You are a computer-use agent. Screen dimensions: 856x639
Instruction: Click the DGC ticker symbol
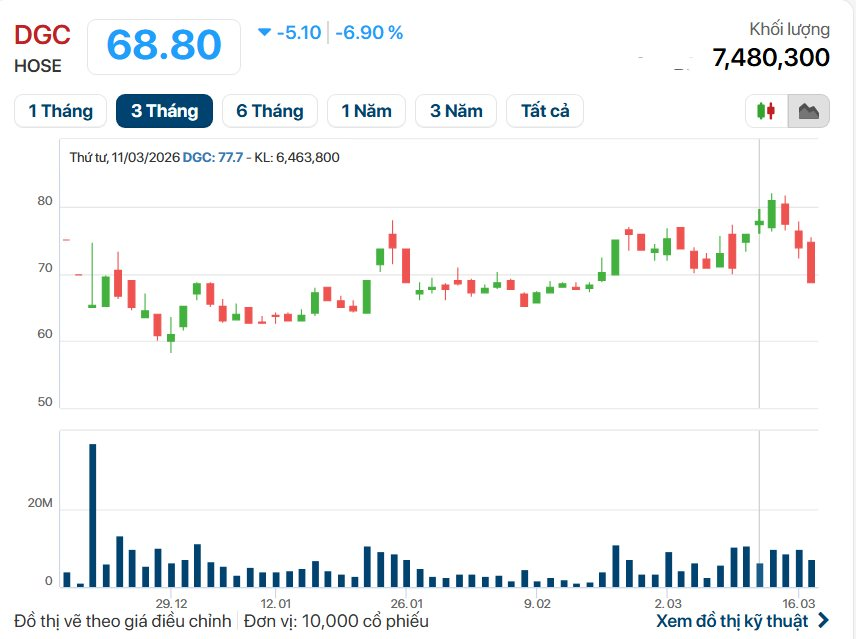click(42, 35)
